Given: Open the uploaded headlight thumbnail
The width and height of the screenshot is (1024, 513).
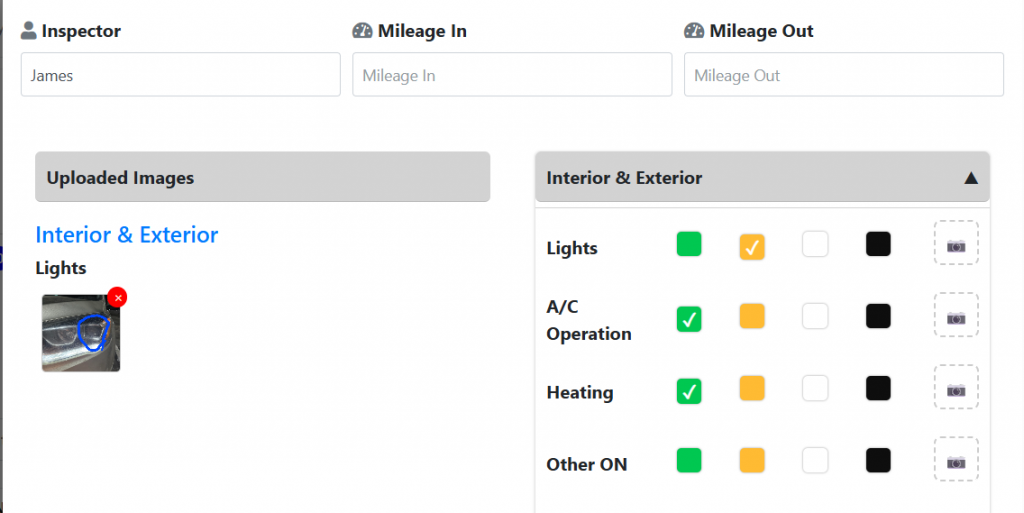Looking at the screenshot, I should [x=80, y=334].
